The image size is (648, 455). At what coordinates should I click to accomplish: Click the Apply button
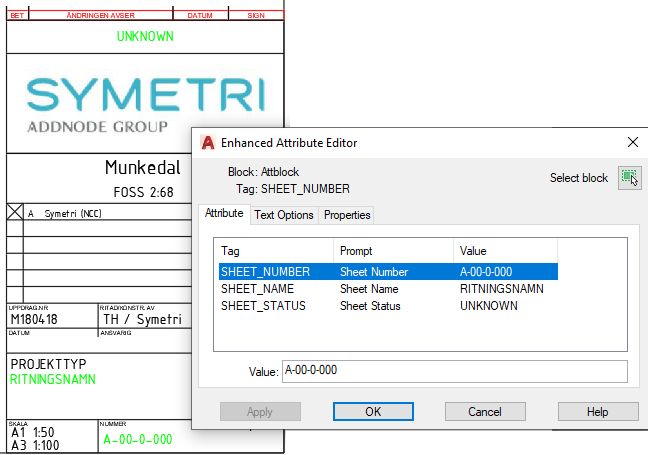[x=260, y=412]
